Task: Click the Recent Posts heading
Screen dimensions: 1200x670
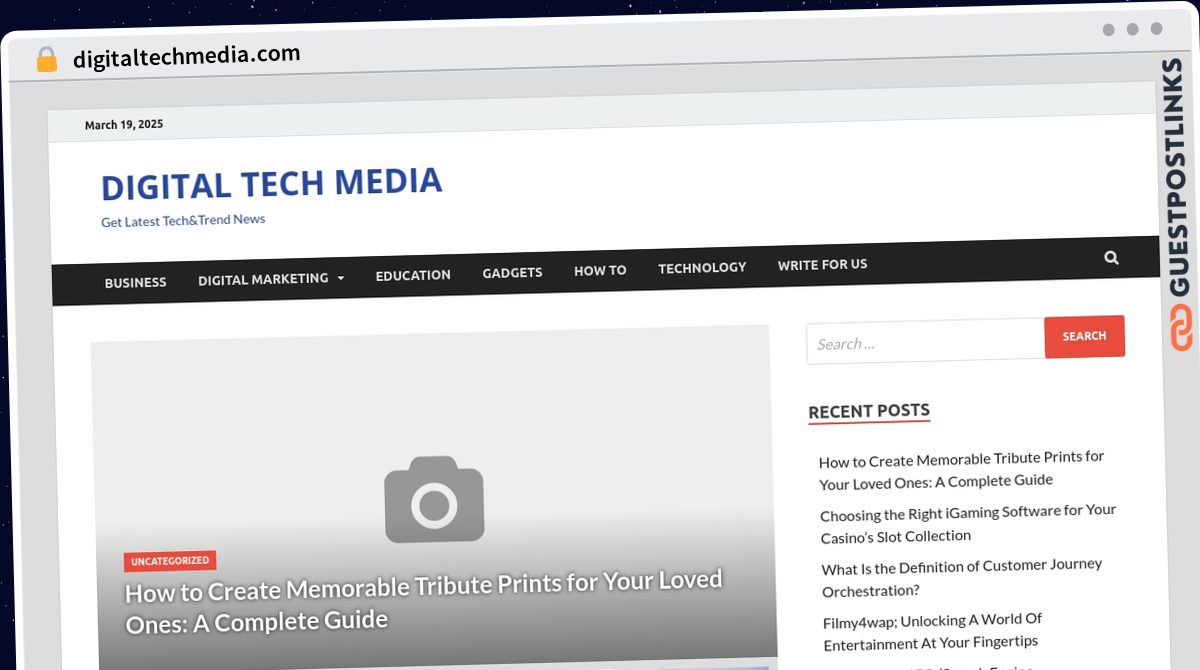Action: point(869,411)
